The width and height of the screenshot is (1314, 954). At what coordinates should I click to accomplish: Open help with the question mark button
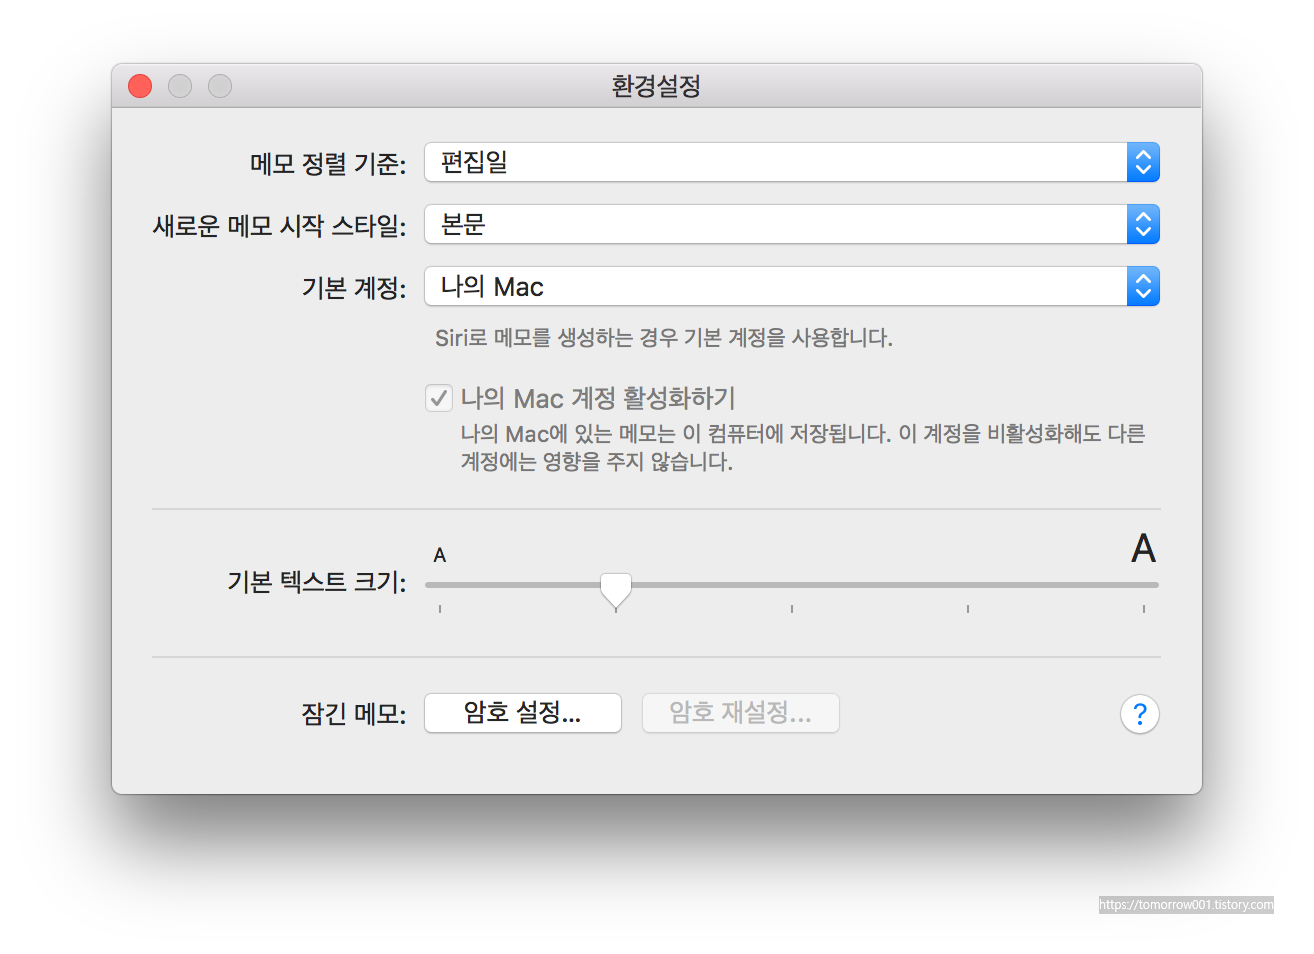(1140, 714)
